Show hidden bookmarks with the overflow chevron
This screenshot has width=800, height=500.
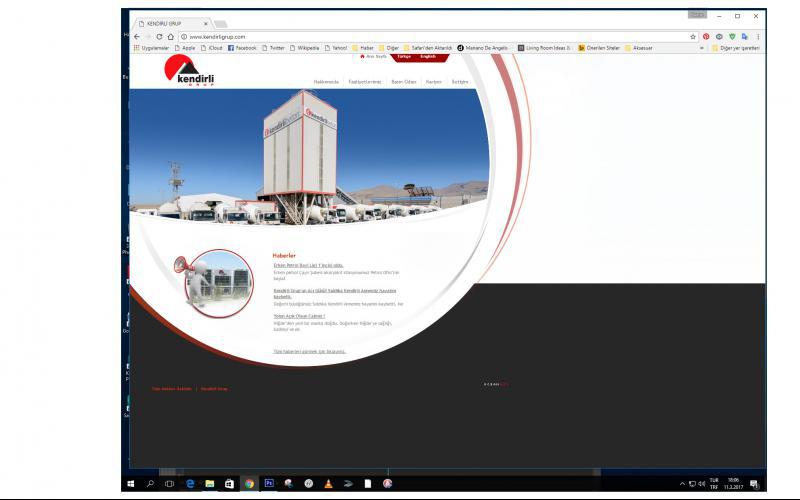pos(702,48)
